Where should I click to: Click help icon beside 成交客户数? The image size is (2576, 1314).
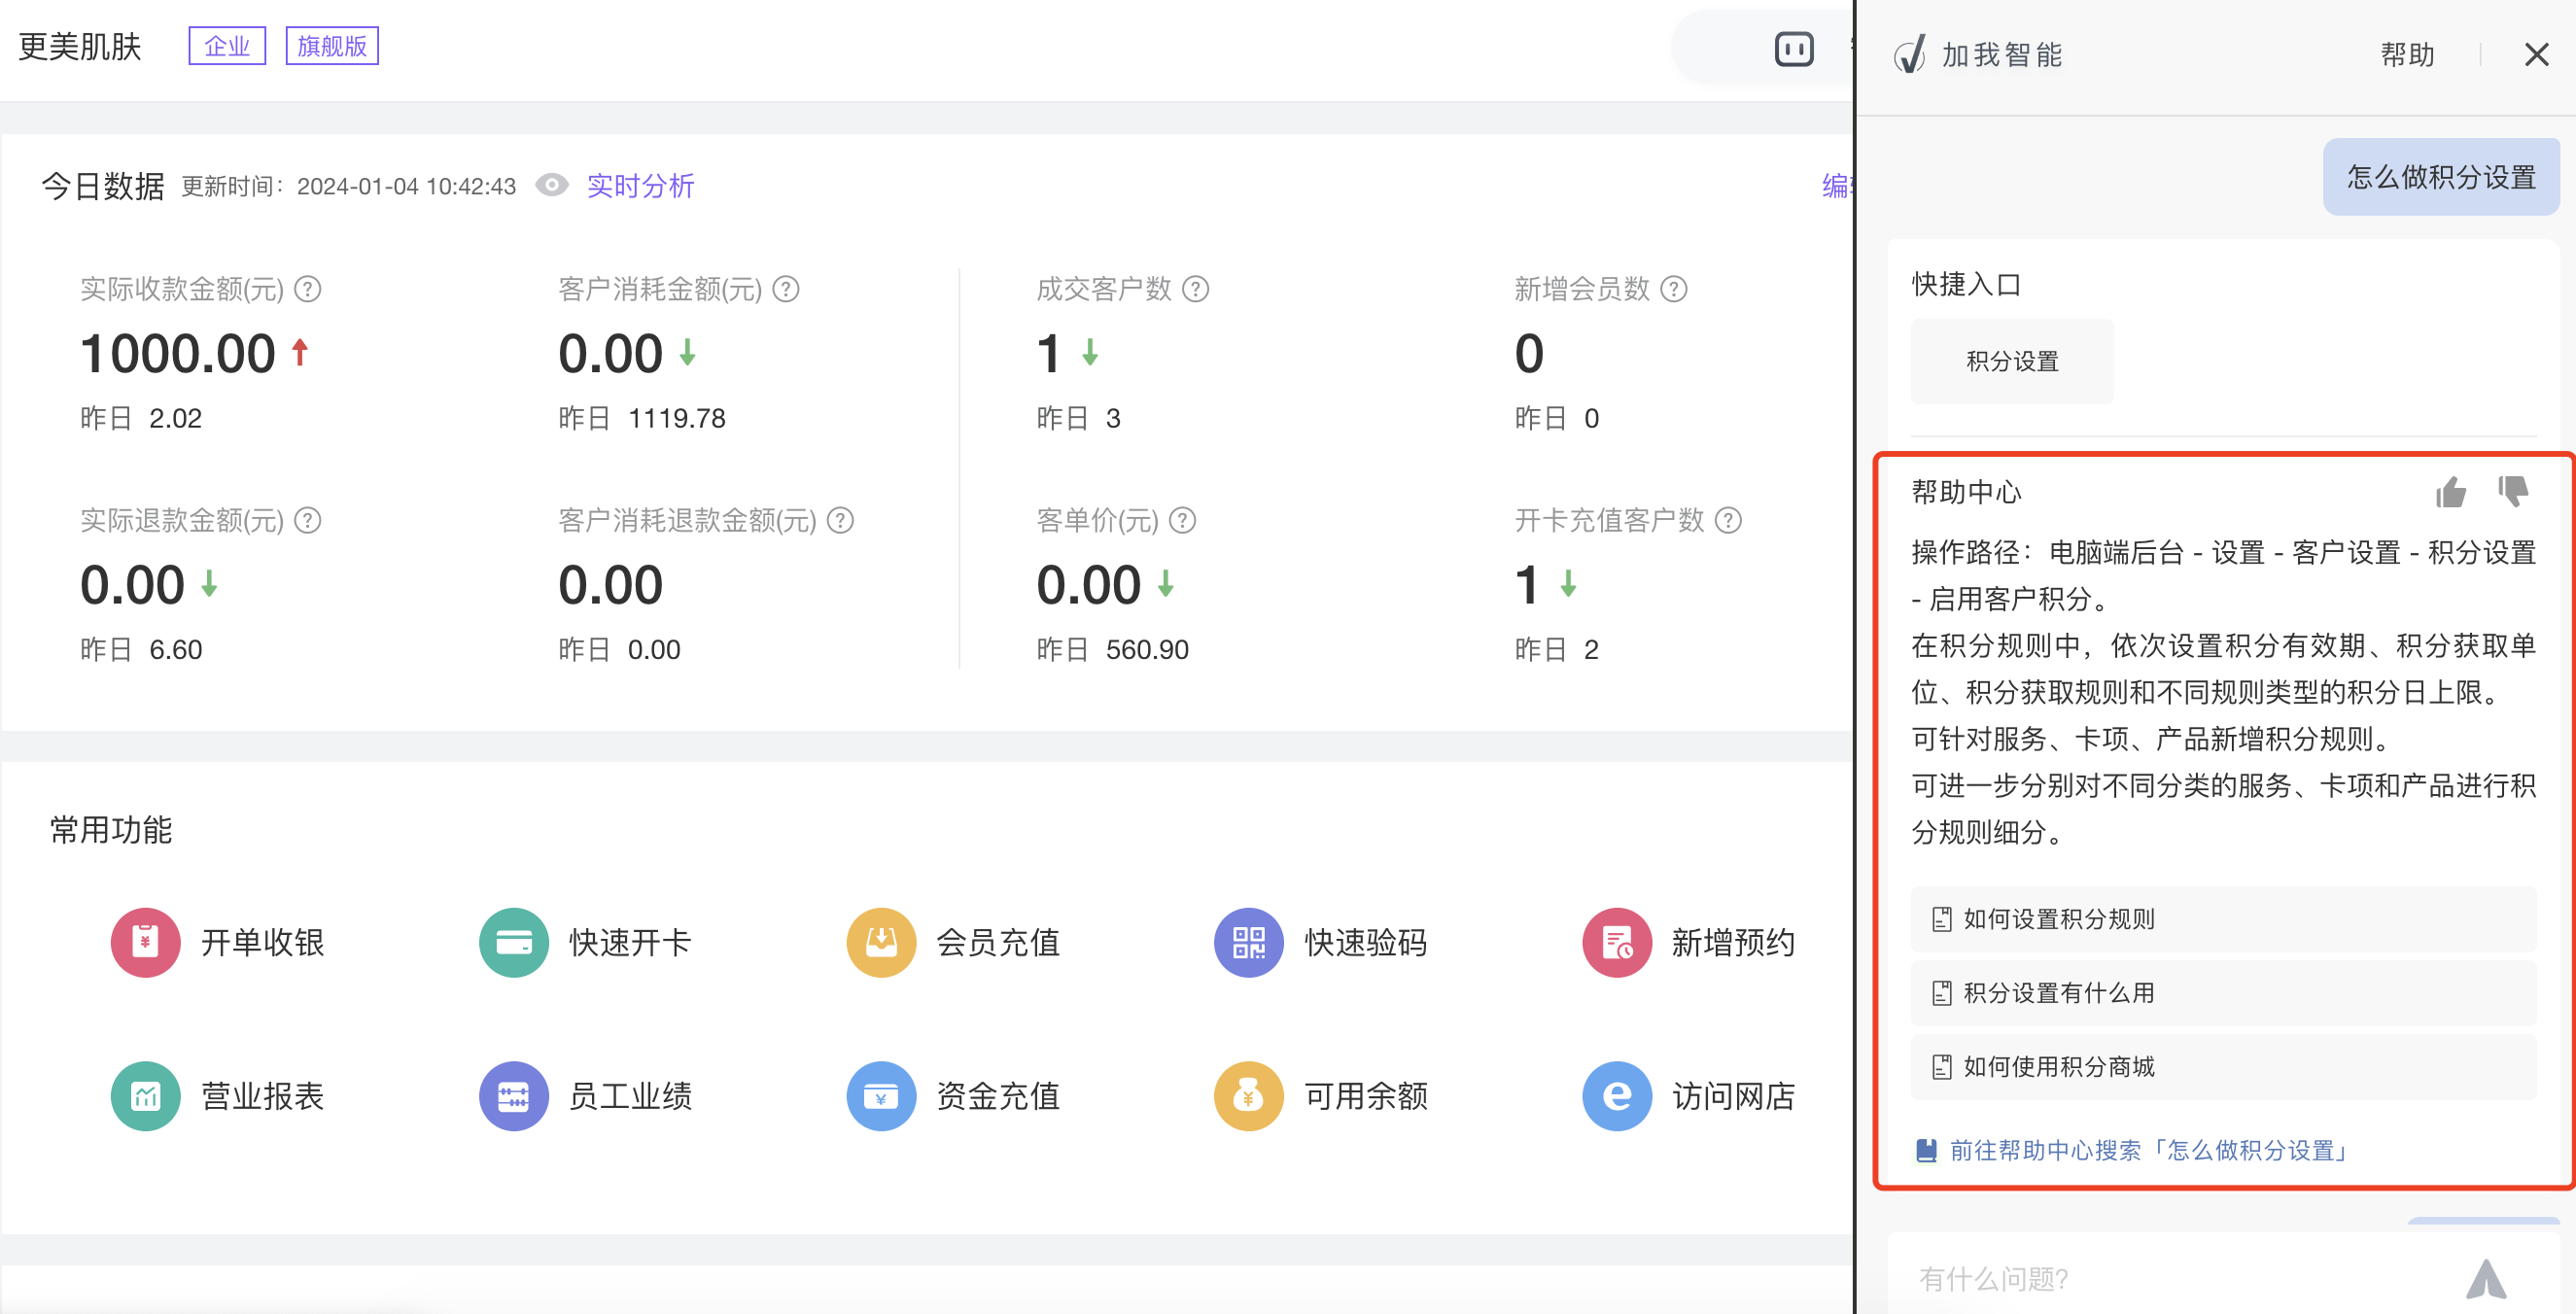tap(1195, 289)
